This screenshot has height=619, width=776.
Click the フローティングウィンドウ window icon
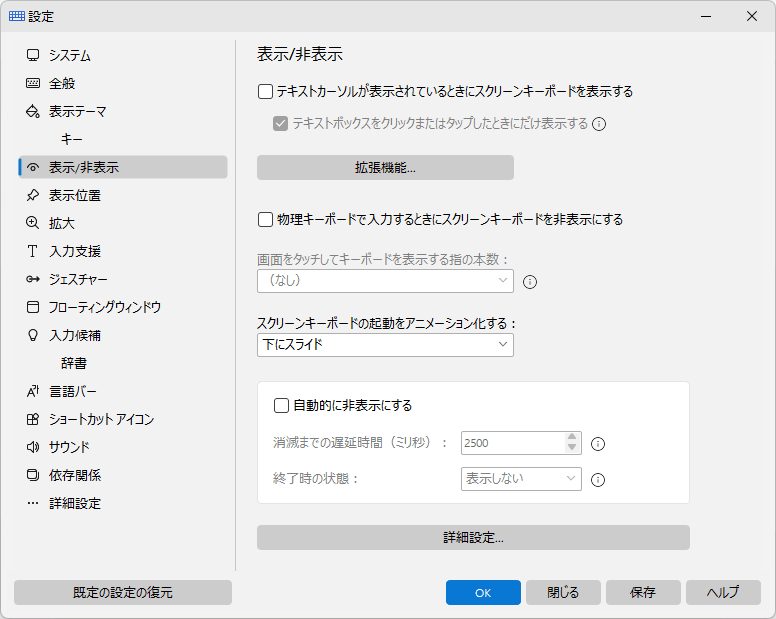pyautogui.click(x=33, y=307)
